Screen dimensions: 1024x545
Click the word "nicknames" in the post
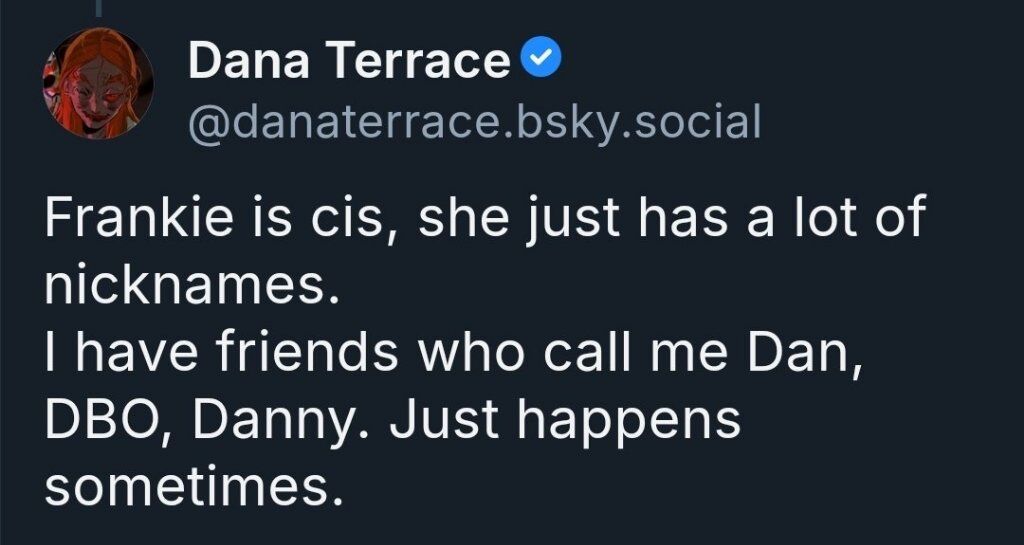coord(186,286)
